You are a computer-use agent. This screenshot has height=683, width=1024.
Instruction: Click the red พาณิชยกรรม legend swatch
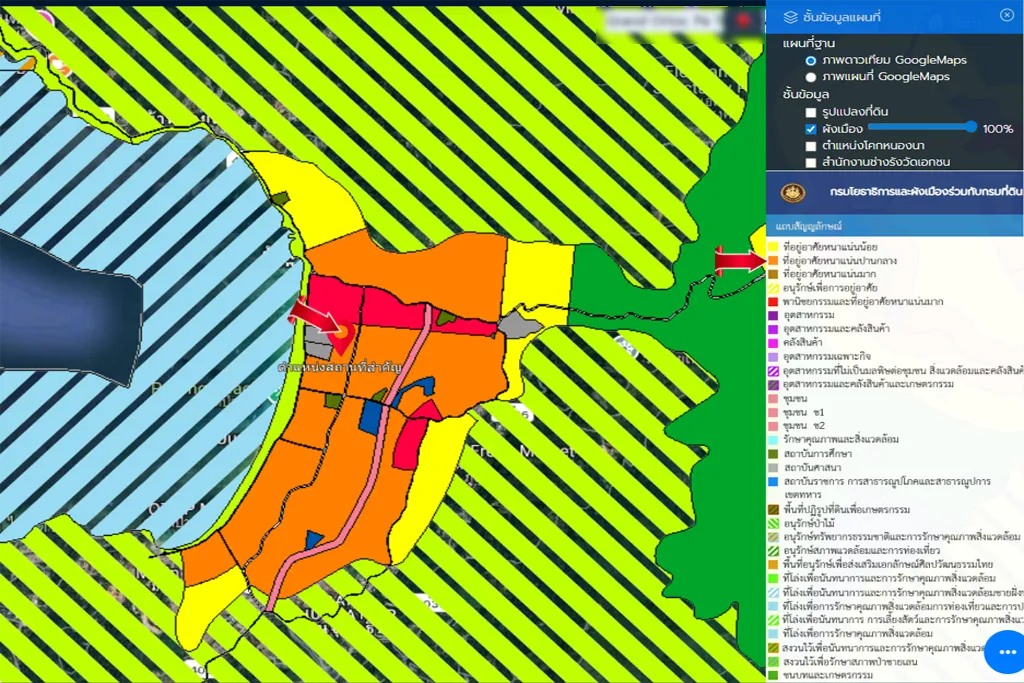tap(773, 301)
